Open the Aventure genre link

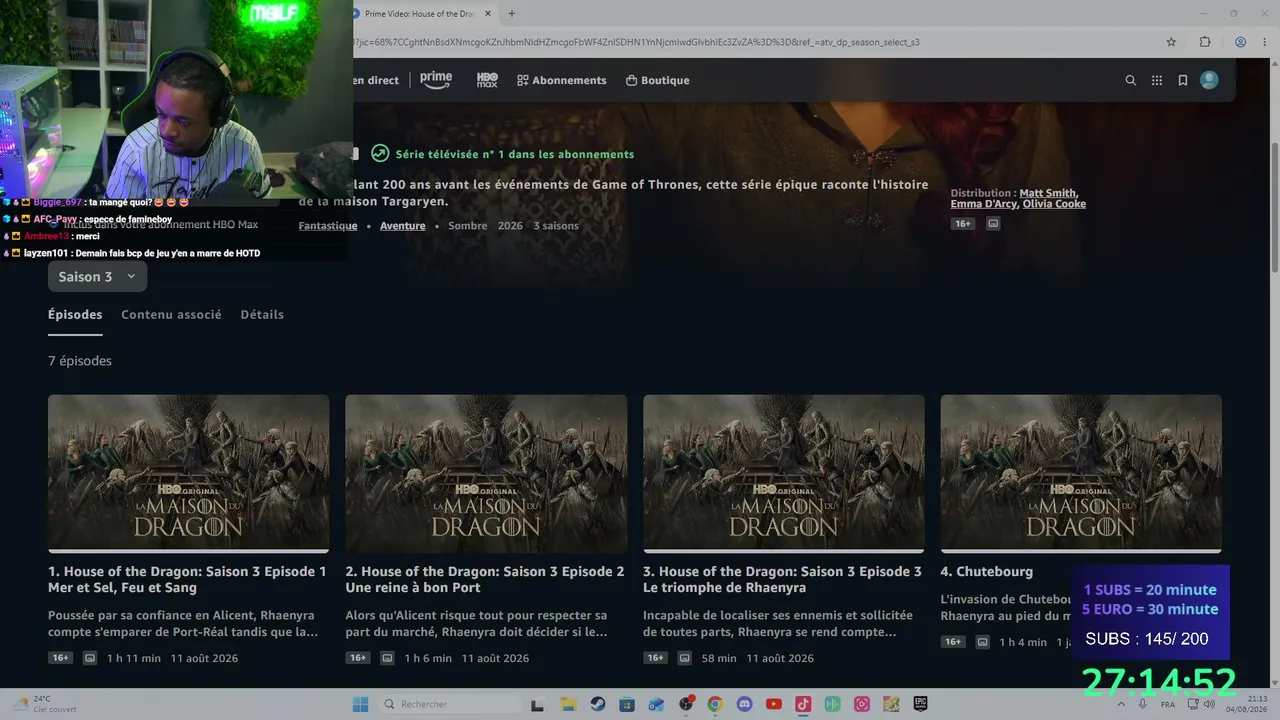pyautogui.click(x=403, y=226)
